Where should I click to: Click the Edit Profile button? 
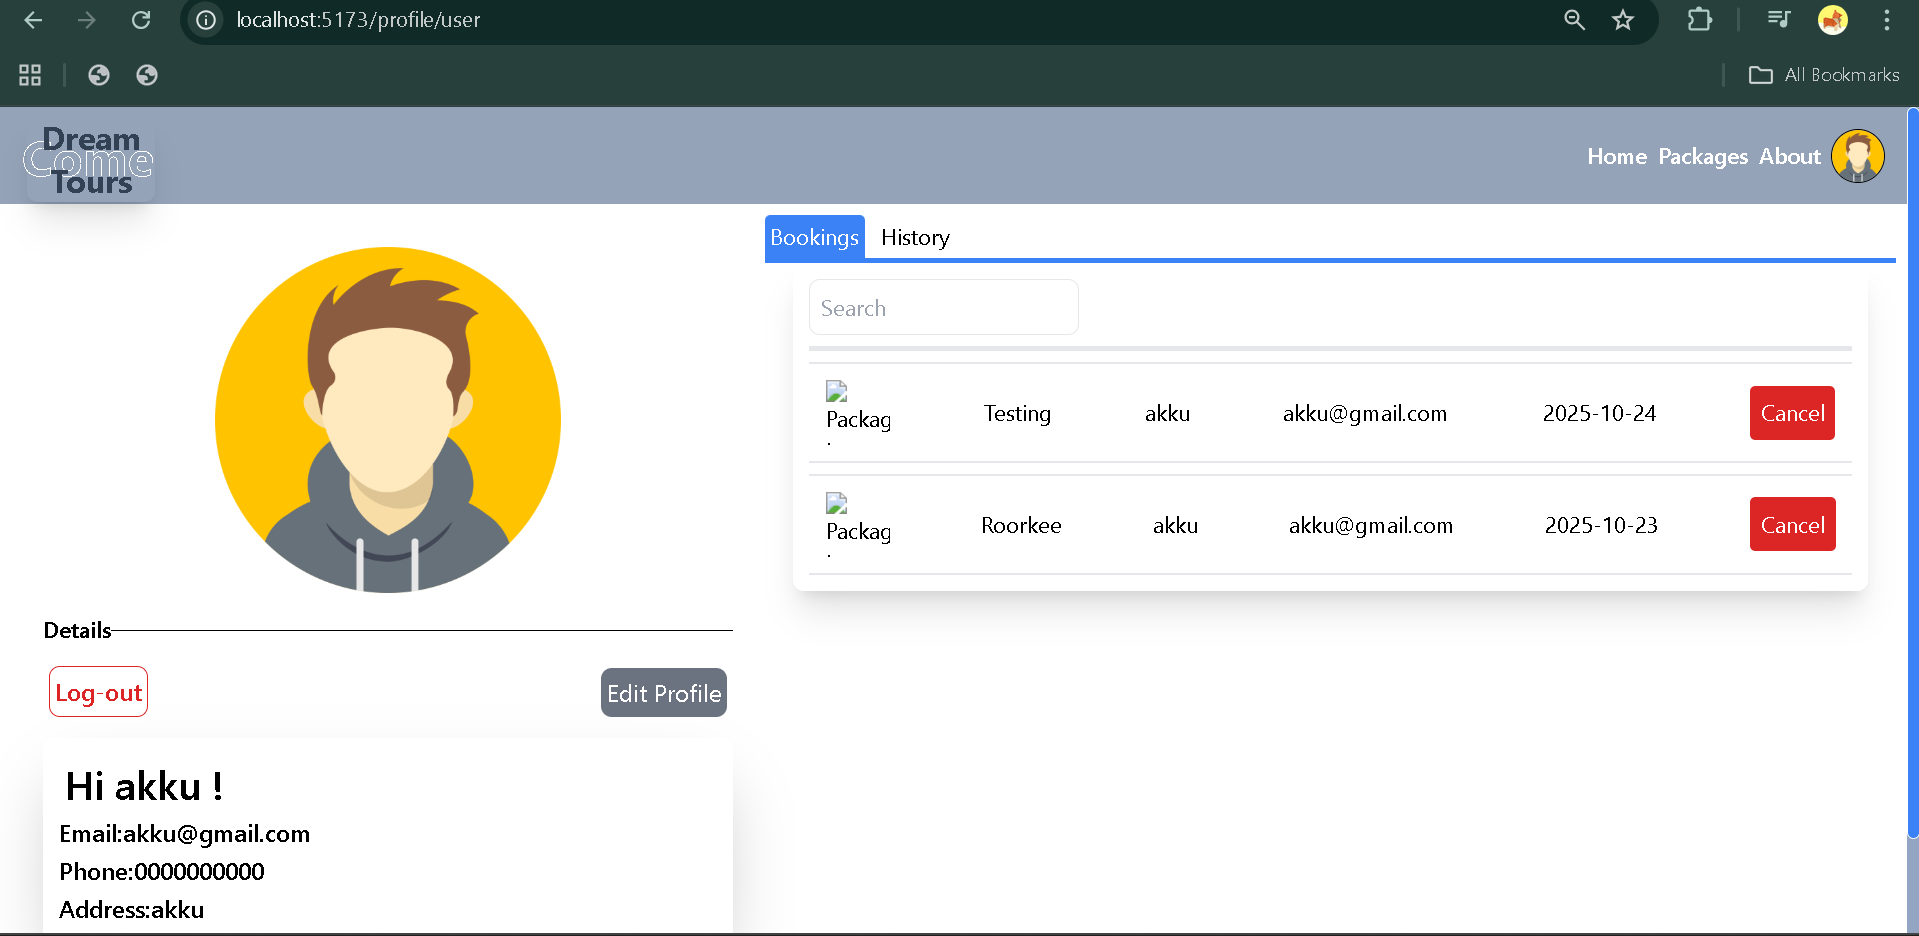(x=663, y=693)
